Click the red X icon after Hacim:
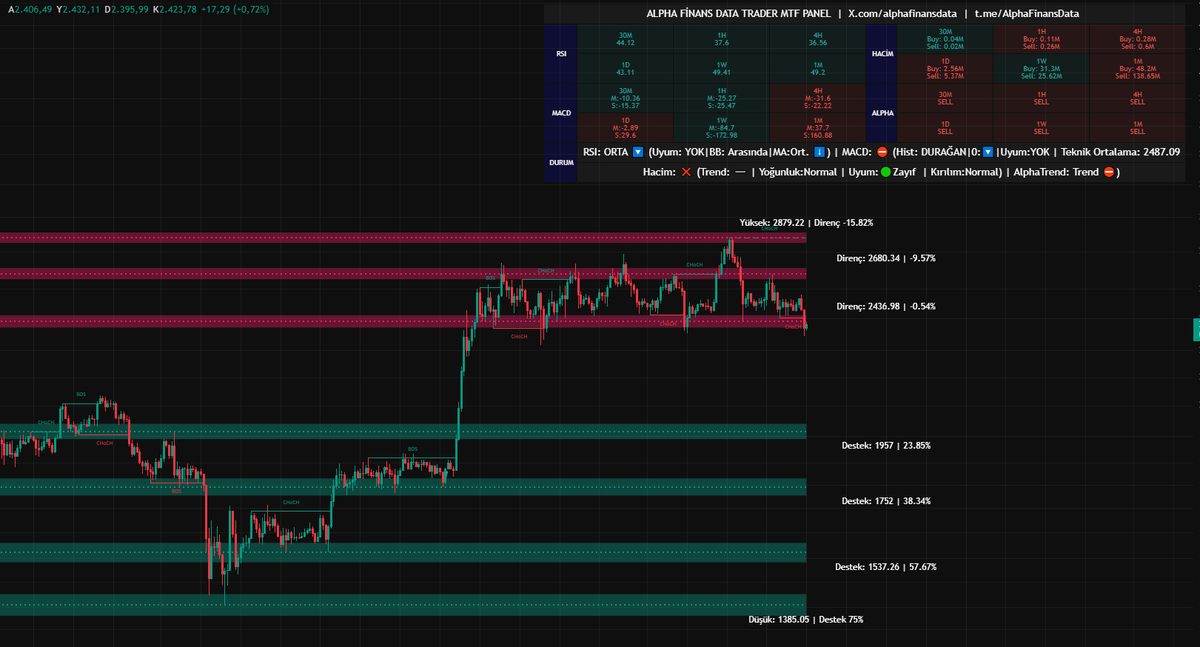This screenshot has height=647, width=1200. (685, 172)
